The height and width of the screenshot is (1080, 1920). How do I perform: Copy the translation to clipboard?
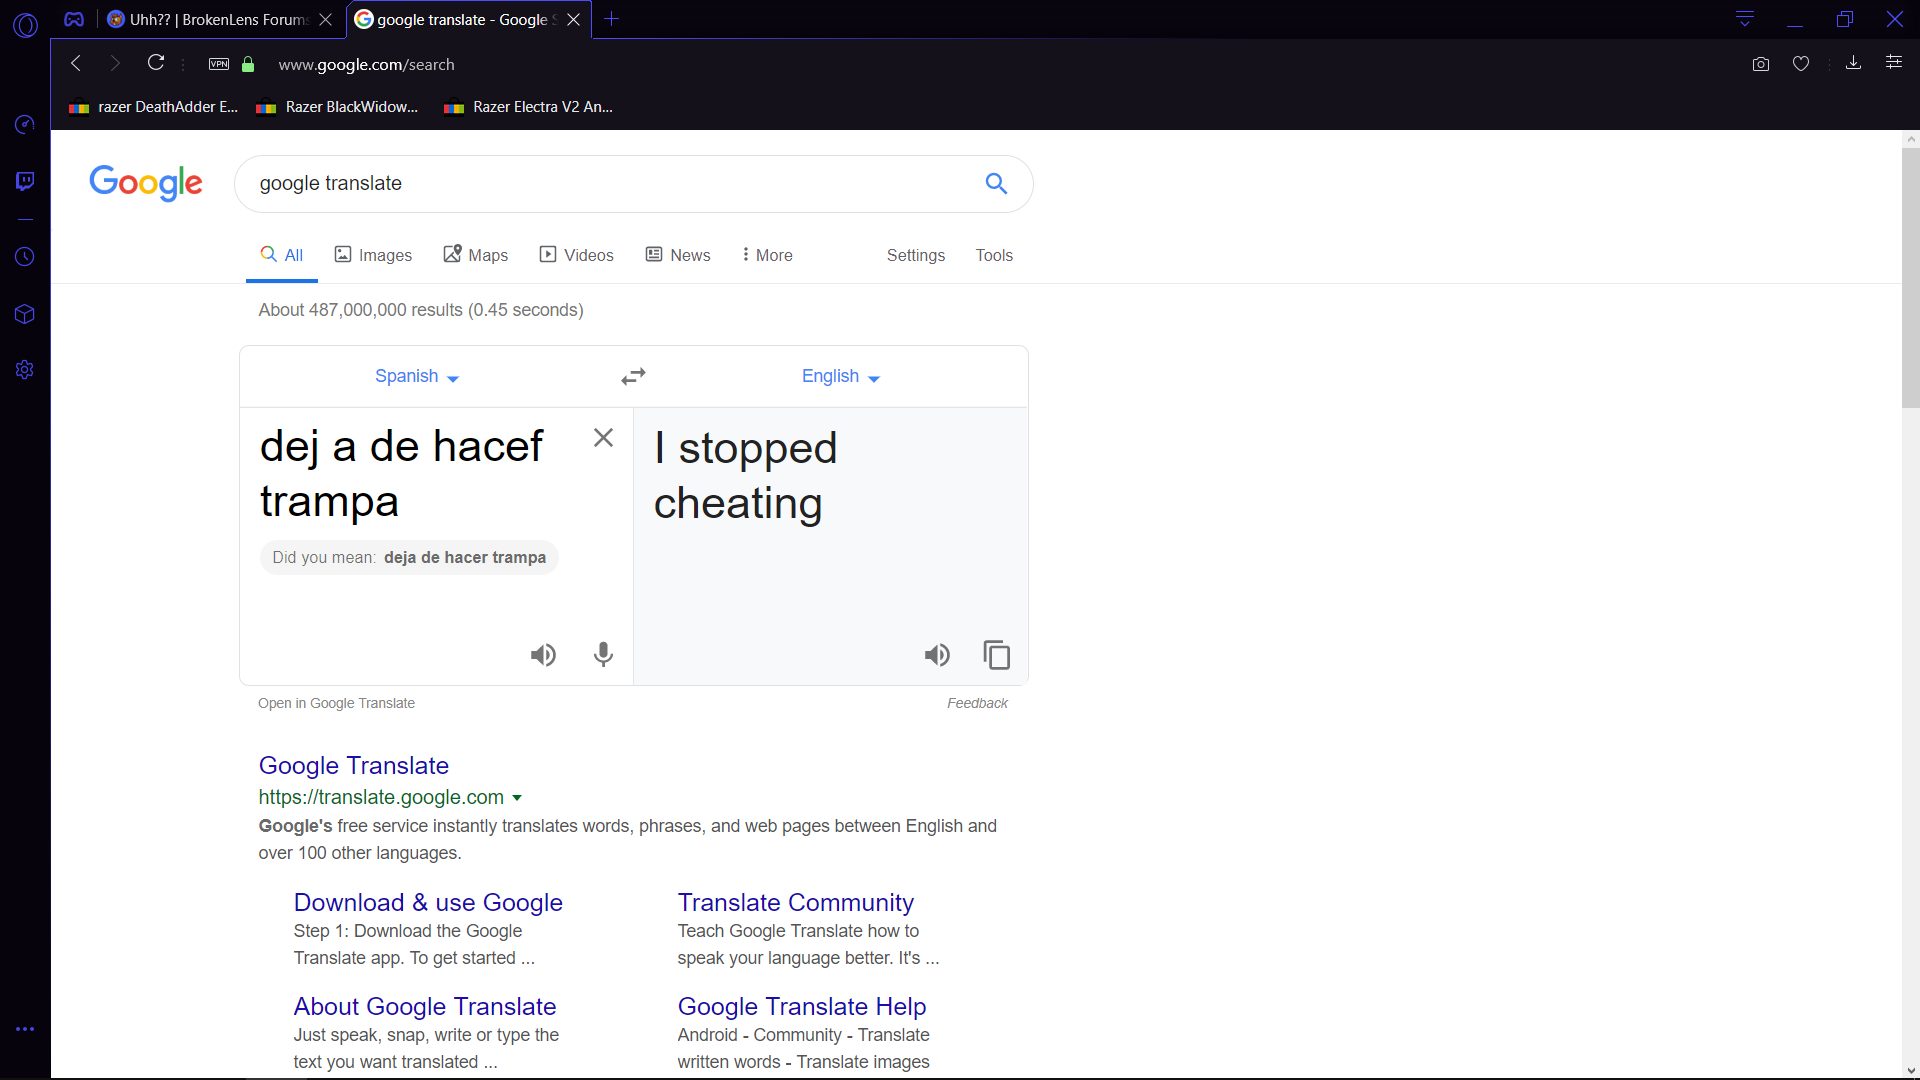coord(997,655)
